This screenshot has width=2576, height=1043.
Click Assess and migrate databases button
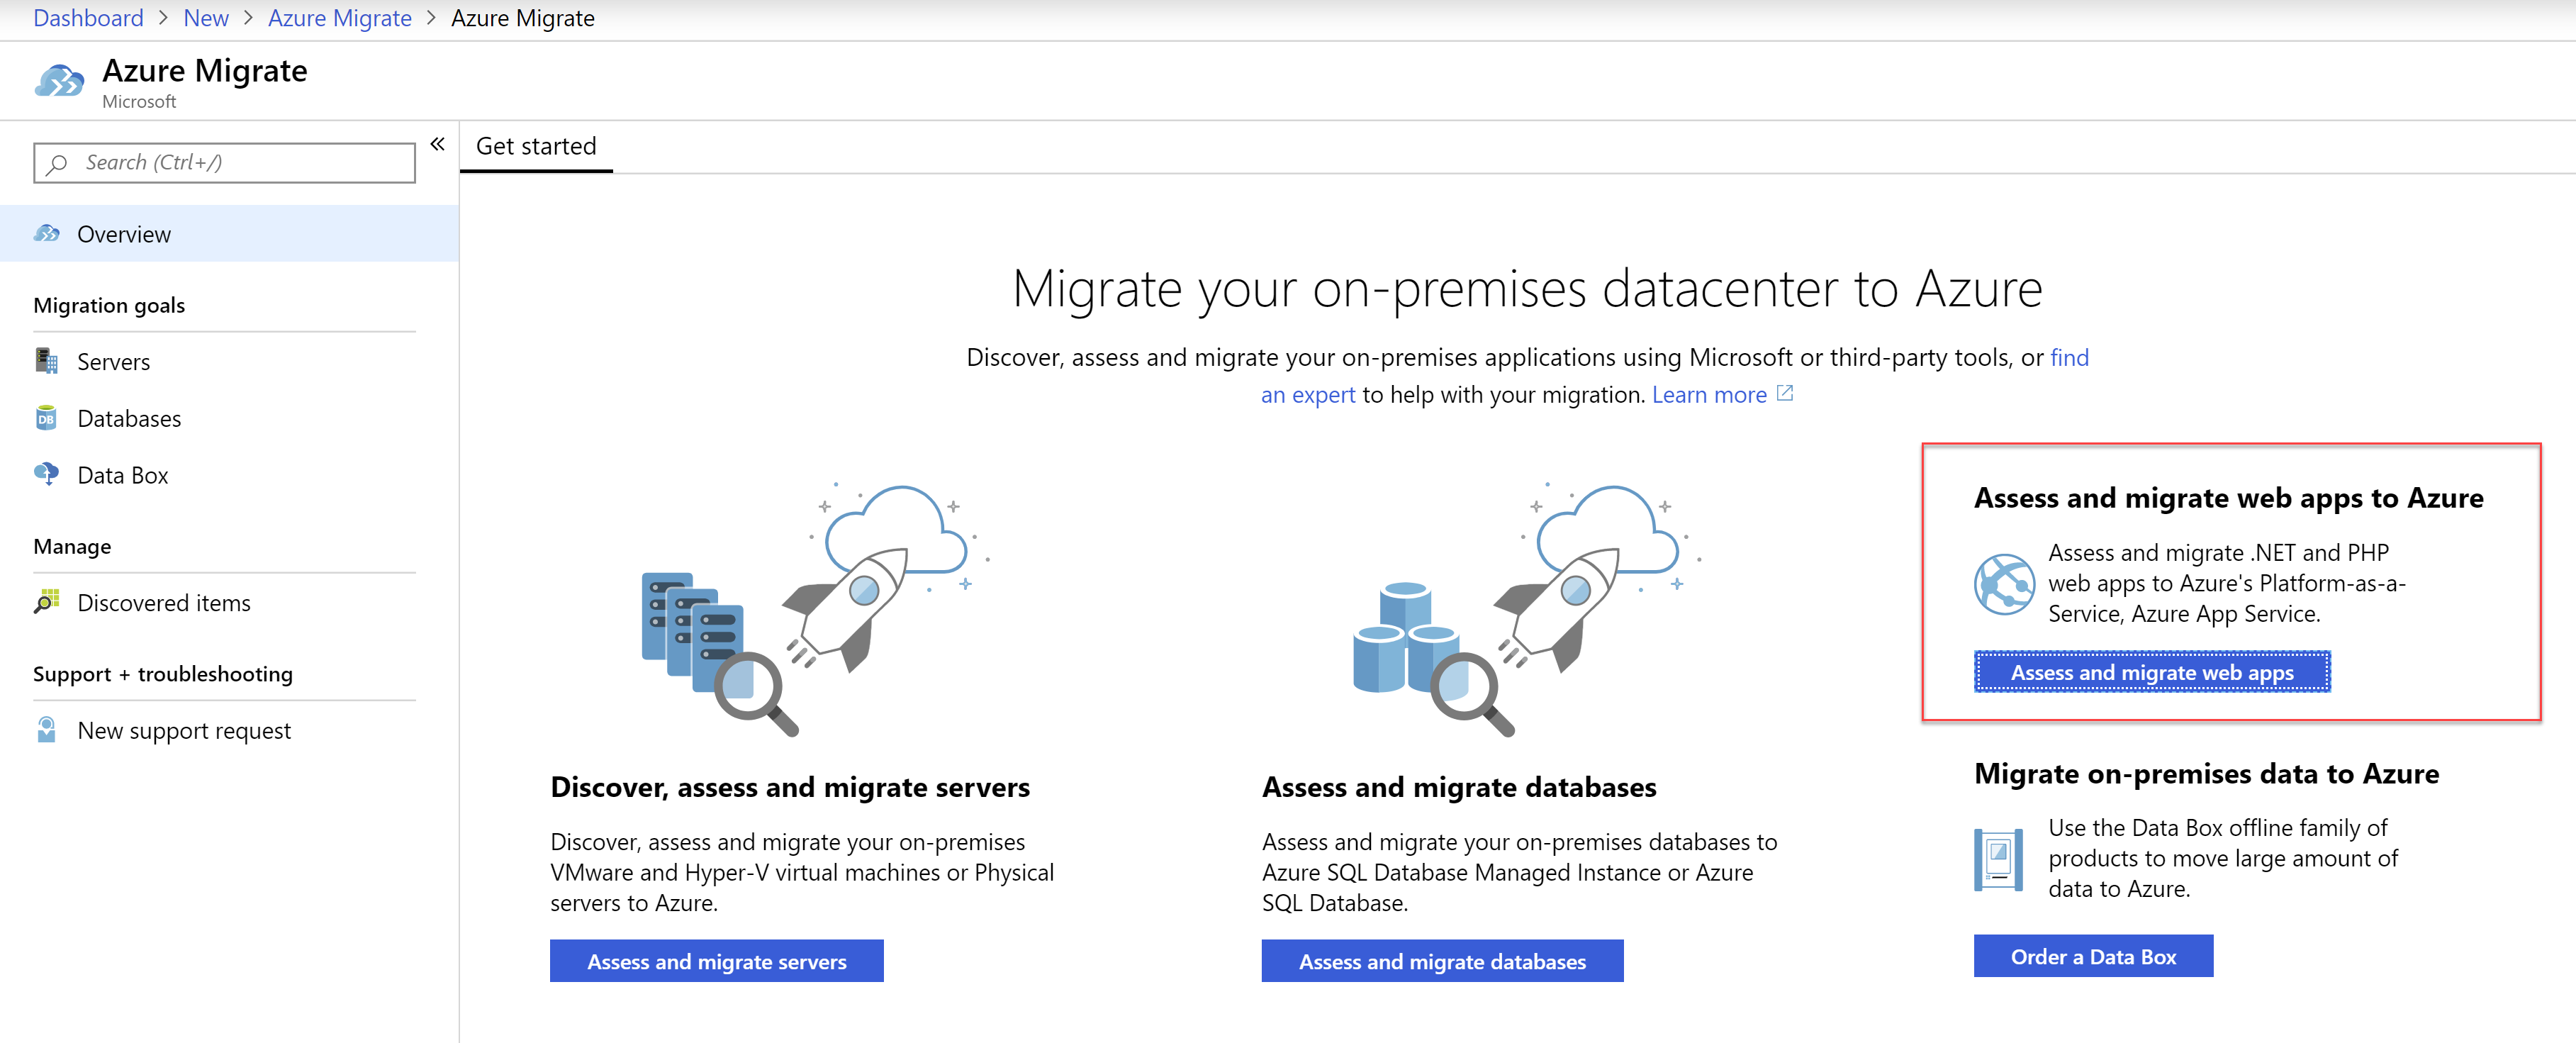(x=1442, y=961)
